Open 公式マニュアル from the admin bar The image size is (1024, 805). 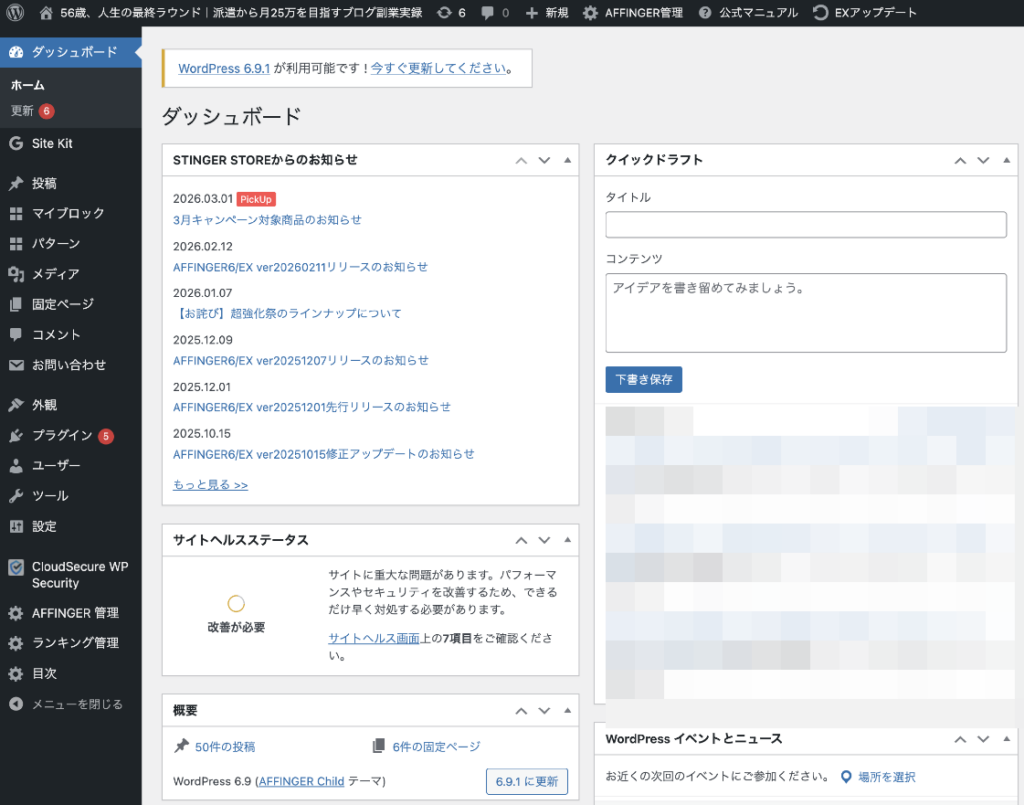click(761, 13)
